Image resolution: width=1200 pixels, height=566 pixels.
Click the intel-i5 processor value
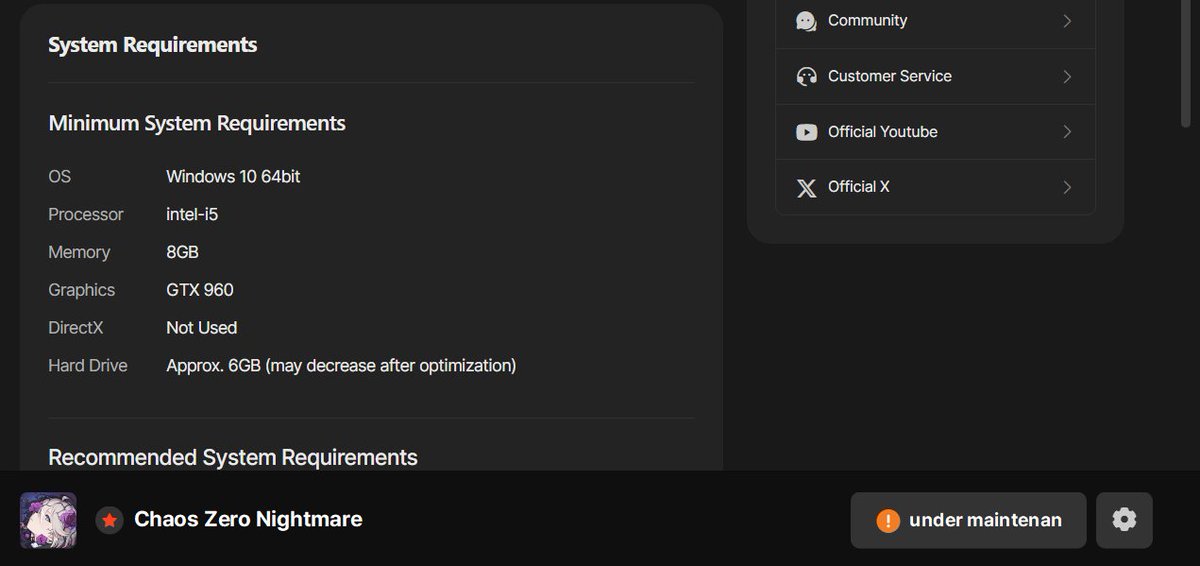192,215
